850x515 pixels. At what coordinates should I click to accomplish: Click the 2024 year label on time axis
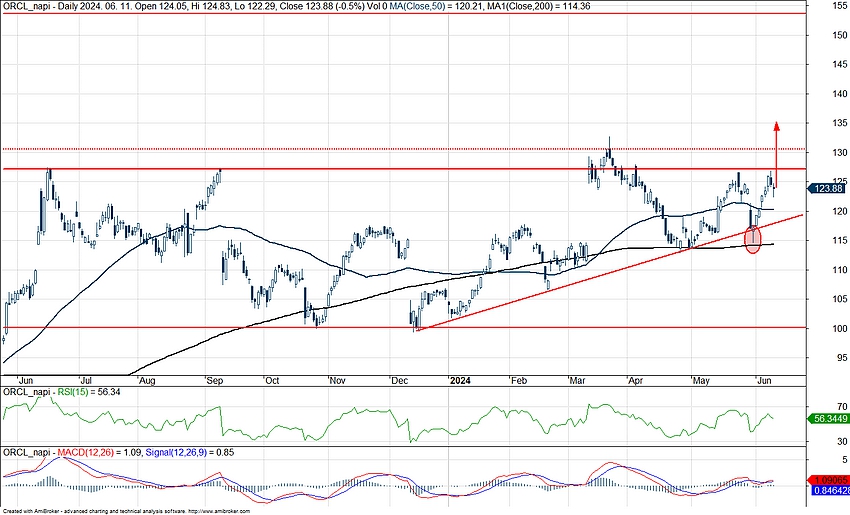click(x=460, y=381)
